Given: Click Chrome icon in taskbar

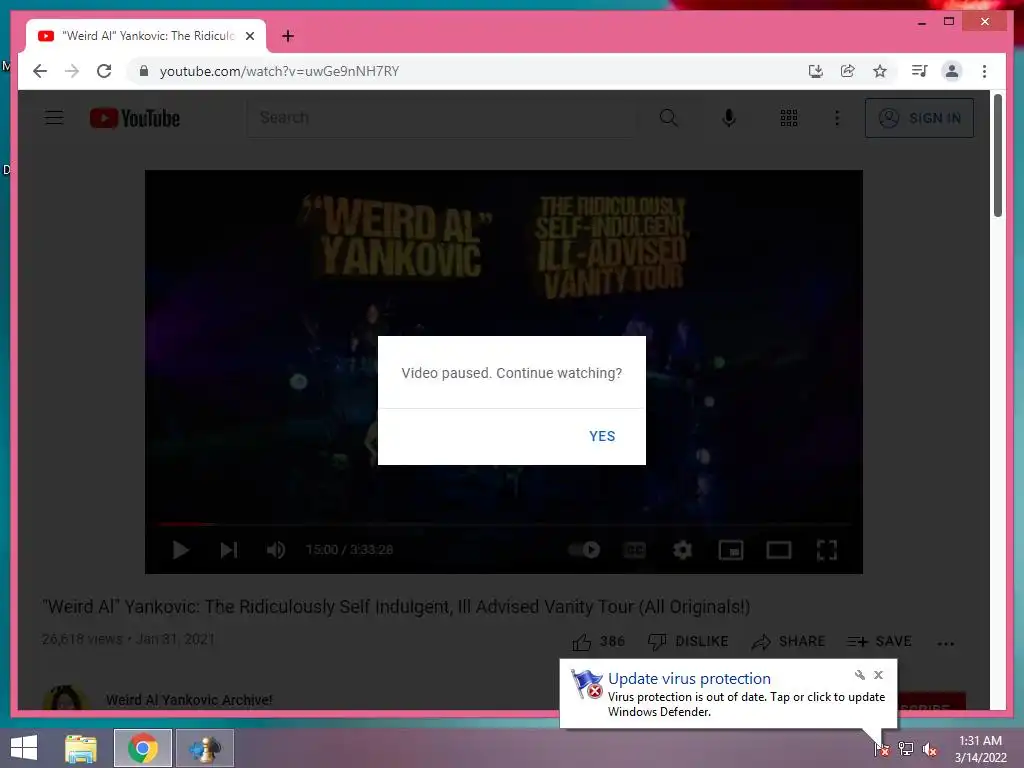Looking at the screenshot, I should click(x=143, y=748).
